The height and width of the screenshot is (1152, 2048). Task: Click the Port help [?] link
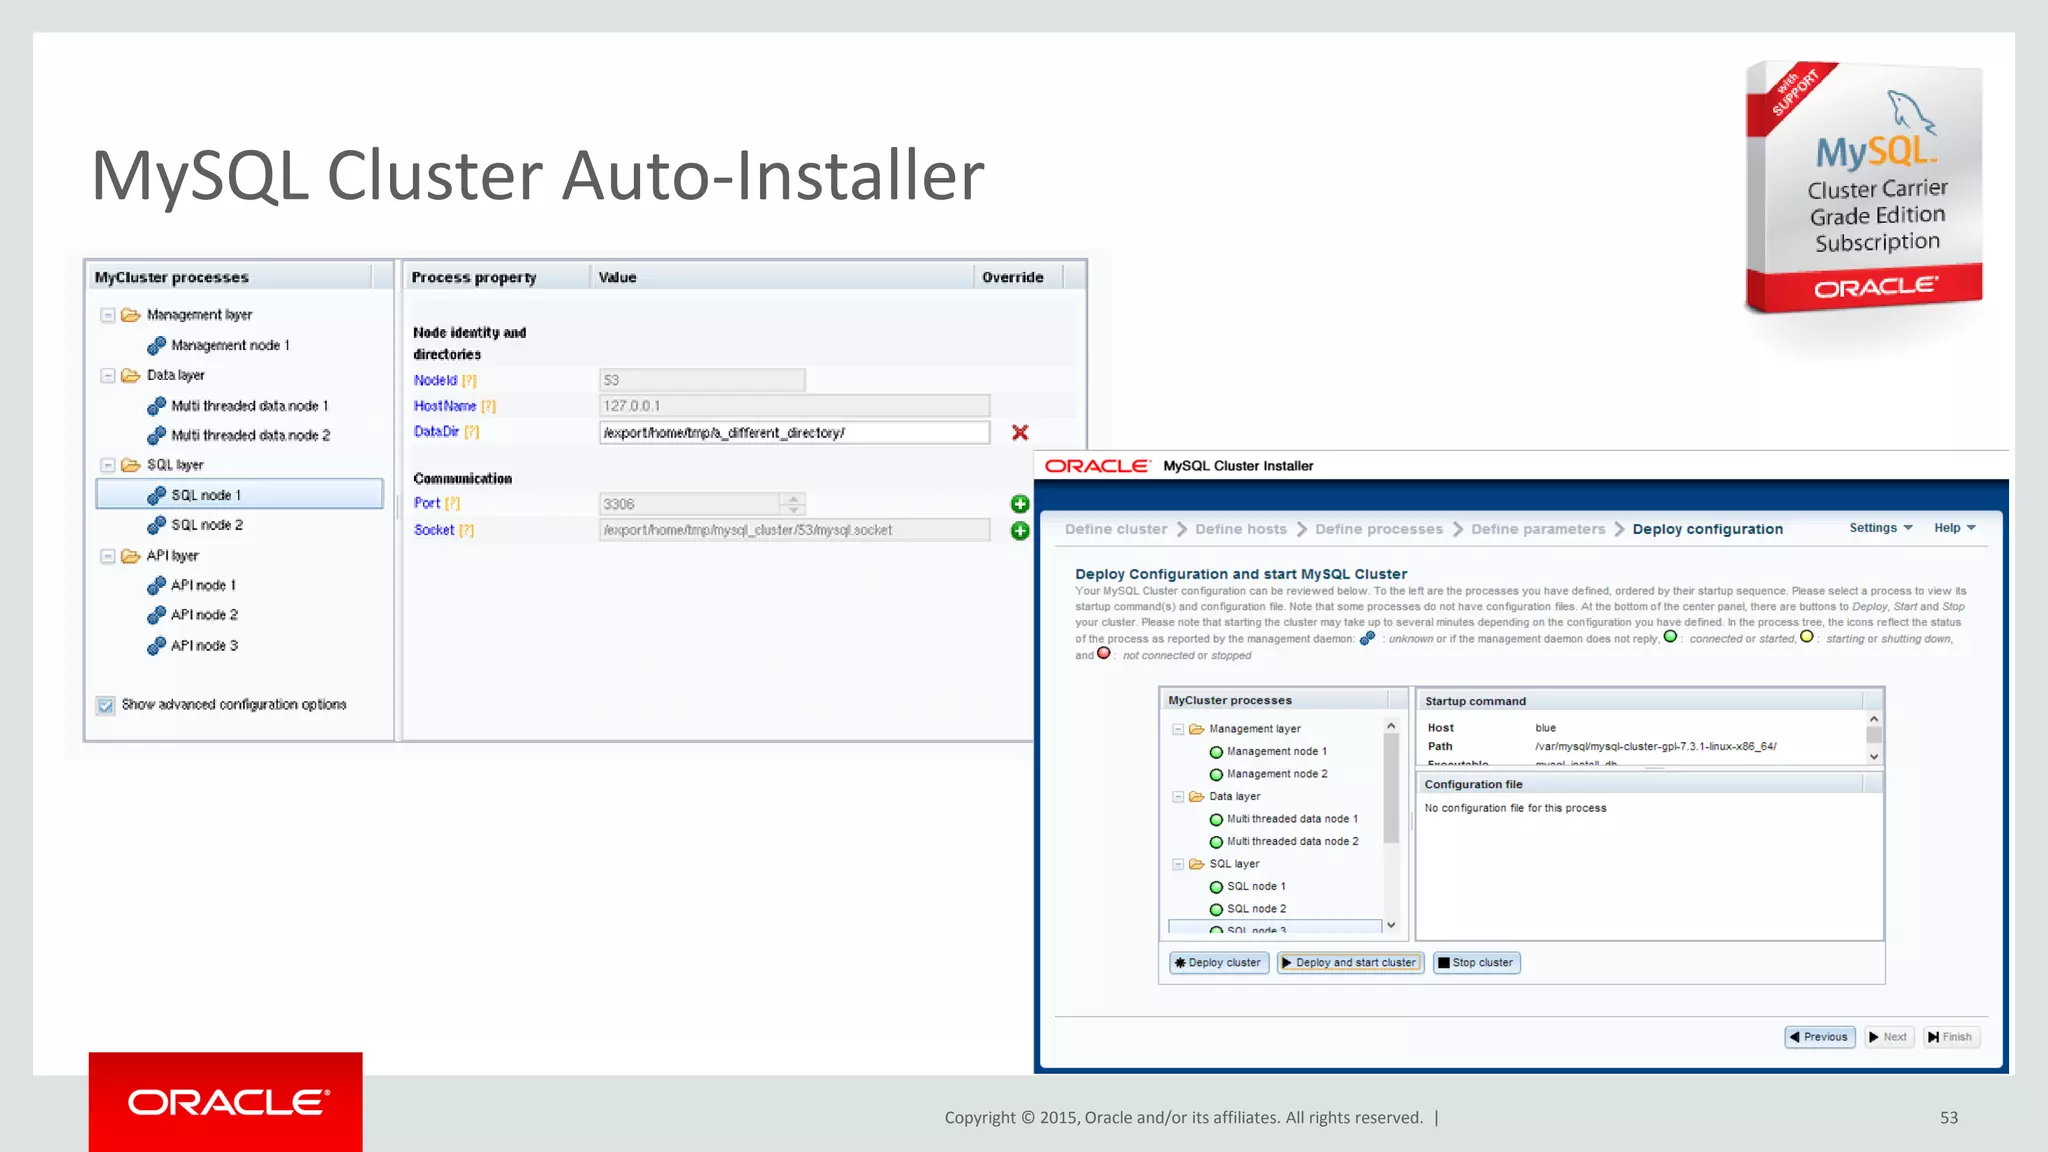click(x=452, y=503)
